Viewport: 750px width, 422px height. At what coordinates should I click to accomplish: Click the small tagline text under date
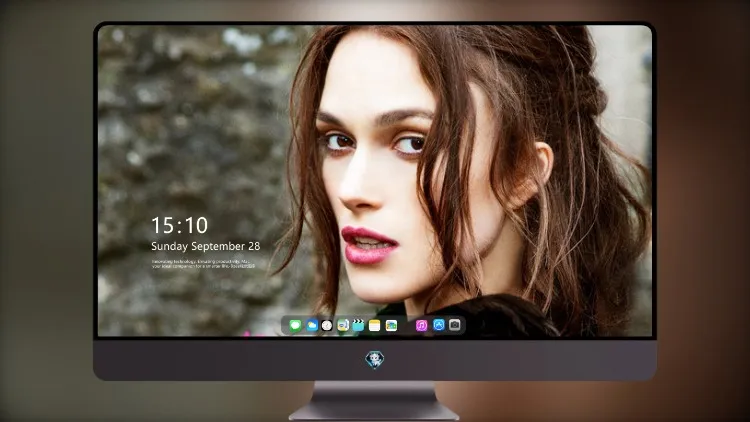203,264
